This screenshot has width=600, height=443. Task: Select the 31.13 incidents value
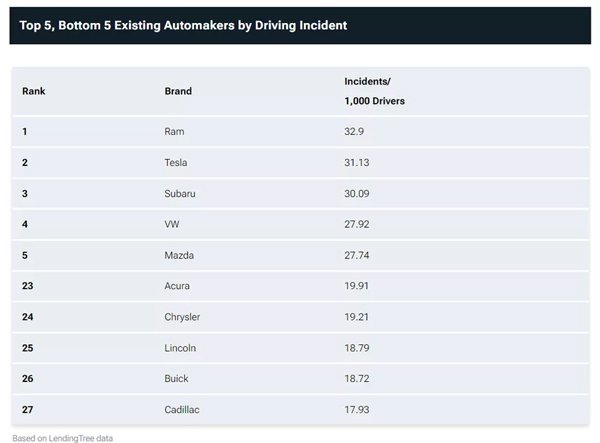coord(357,163)
